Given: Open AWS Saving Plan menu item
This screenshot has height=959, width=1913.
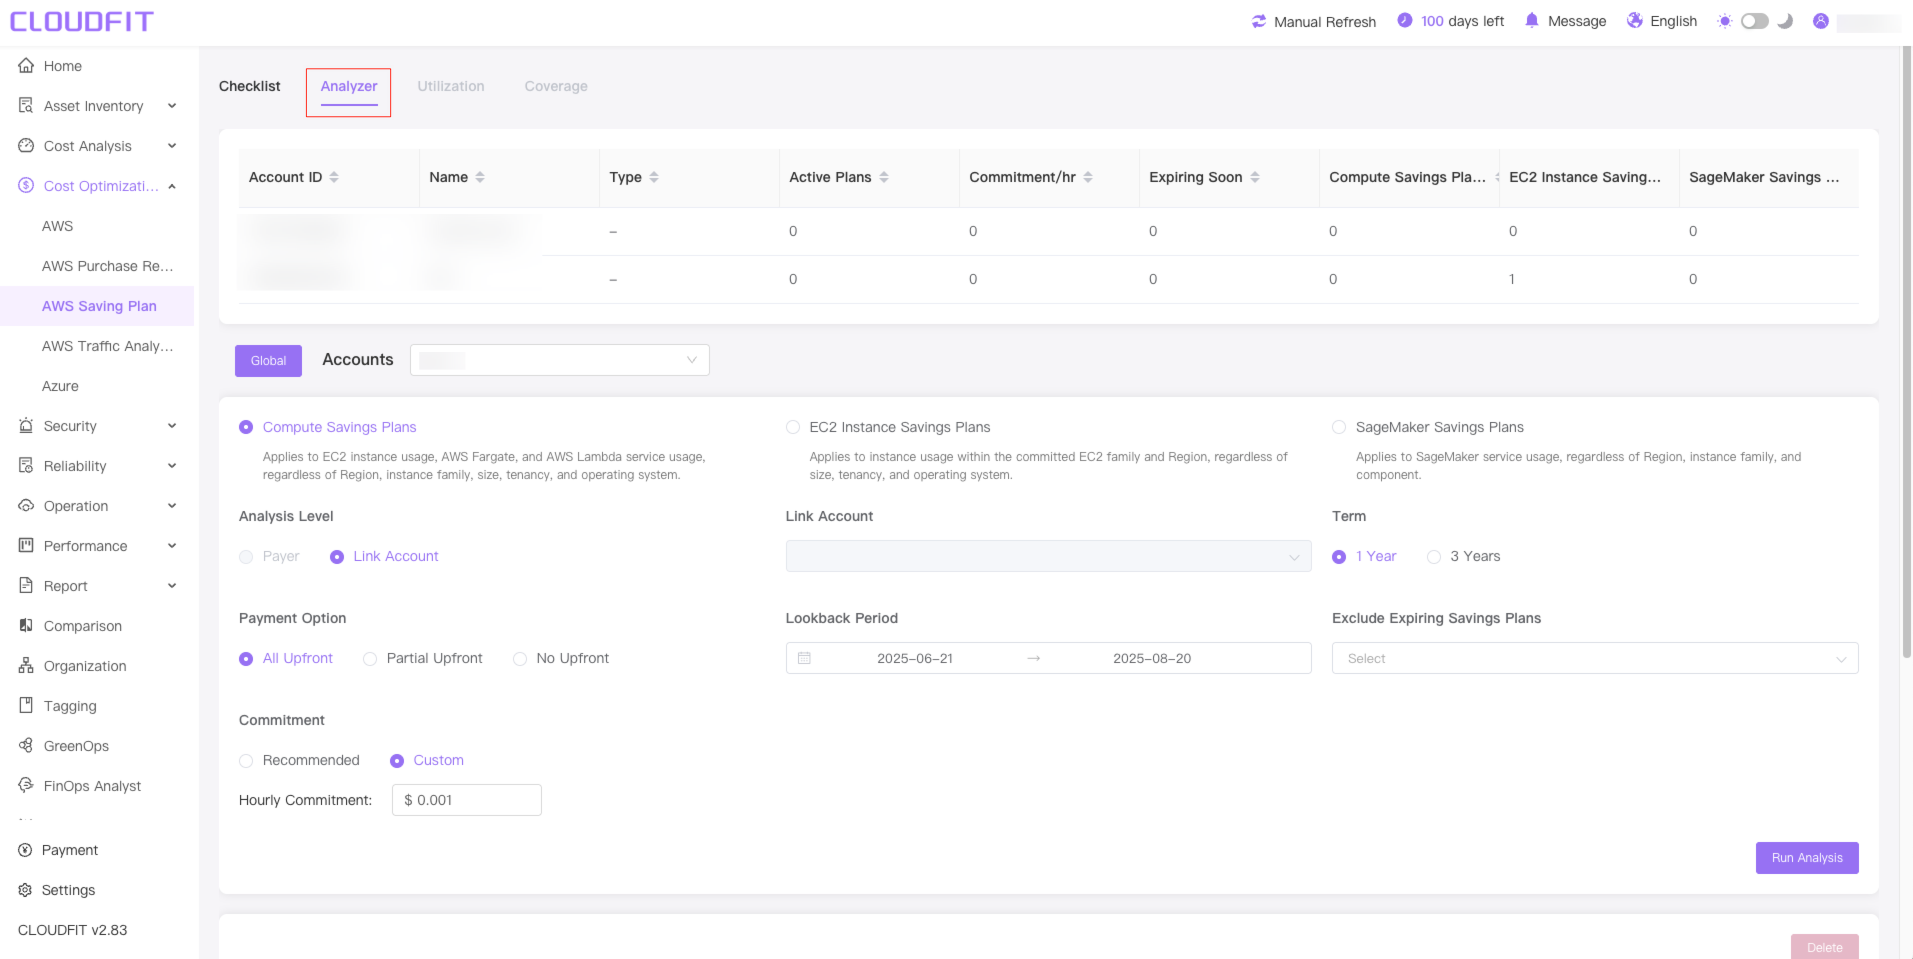Looking at the screenshot, I should pyautogui.click(x=98, y=306).
